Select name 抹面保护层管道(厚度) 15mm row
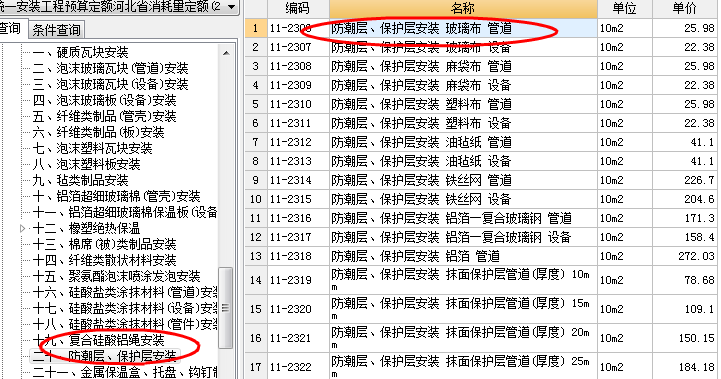 [463, 309]
